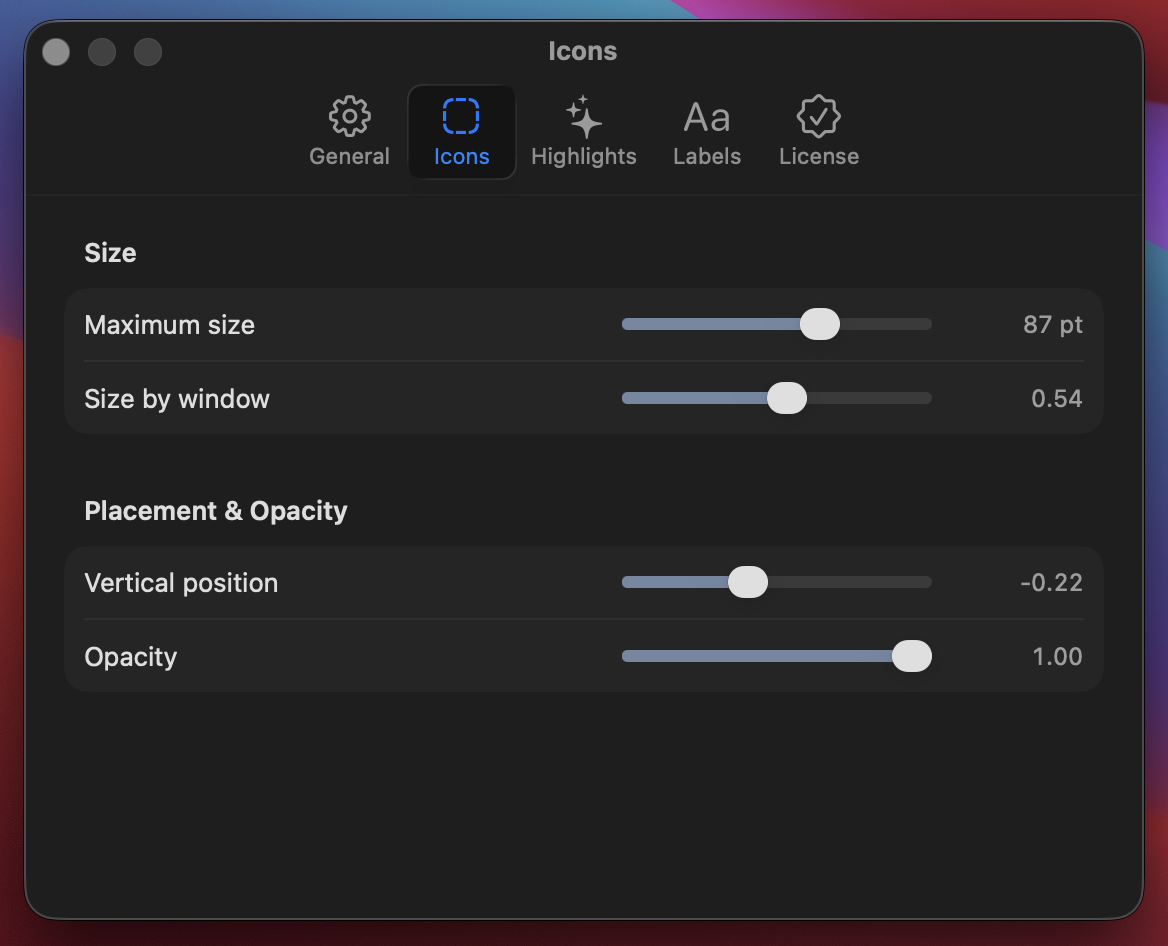The height and width of the screenshot is (946, 1168).
Task: Click the Placement & Opacity heading
Action: point(216,511)
